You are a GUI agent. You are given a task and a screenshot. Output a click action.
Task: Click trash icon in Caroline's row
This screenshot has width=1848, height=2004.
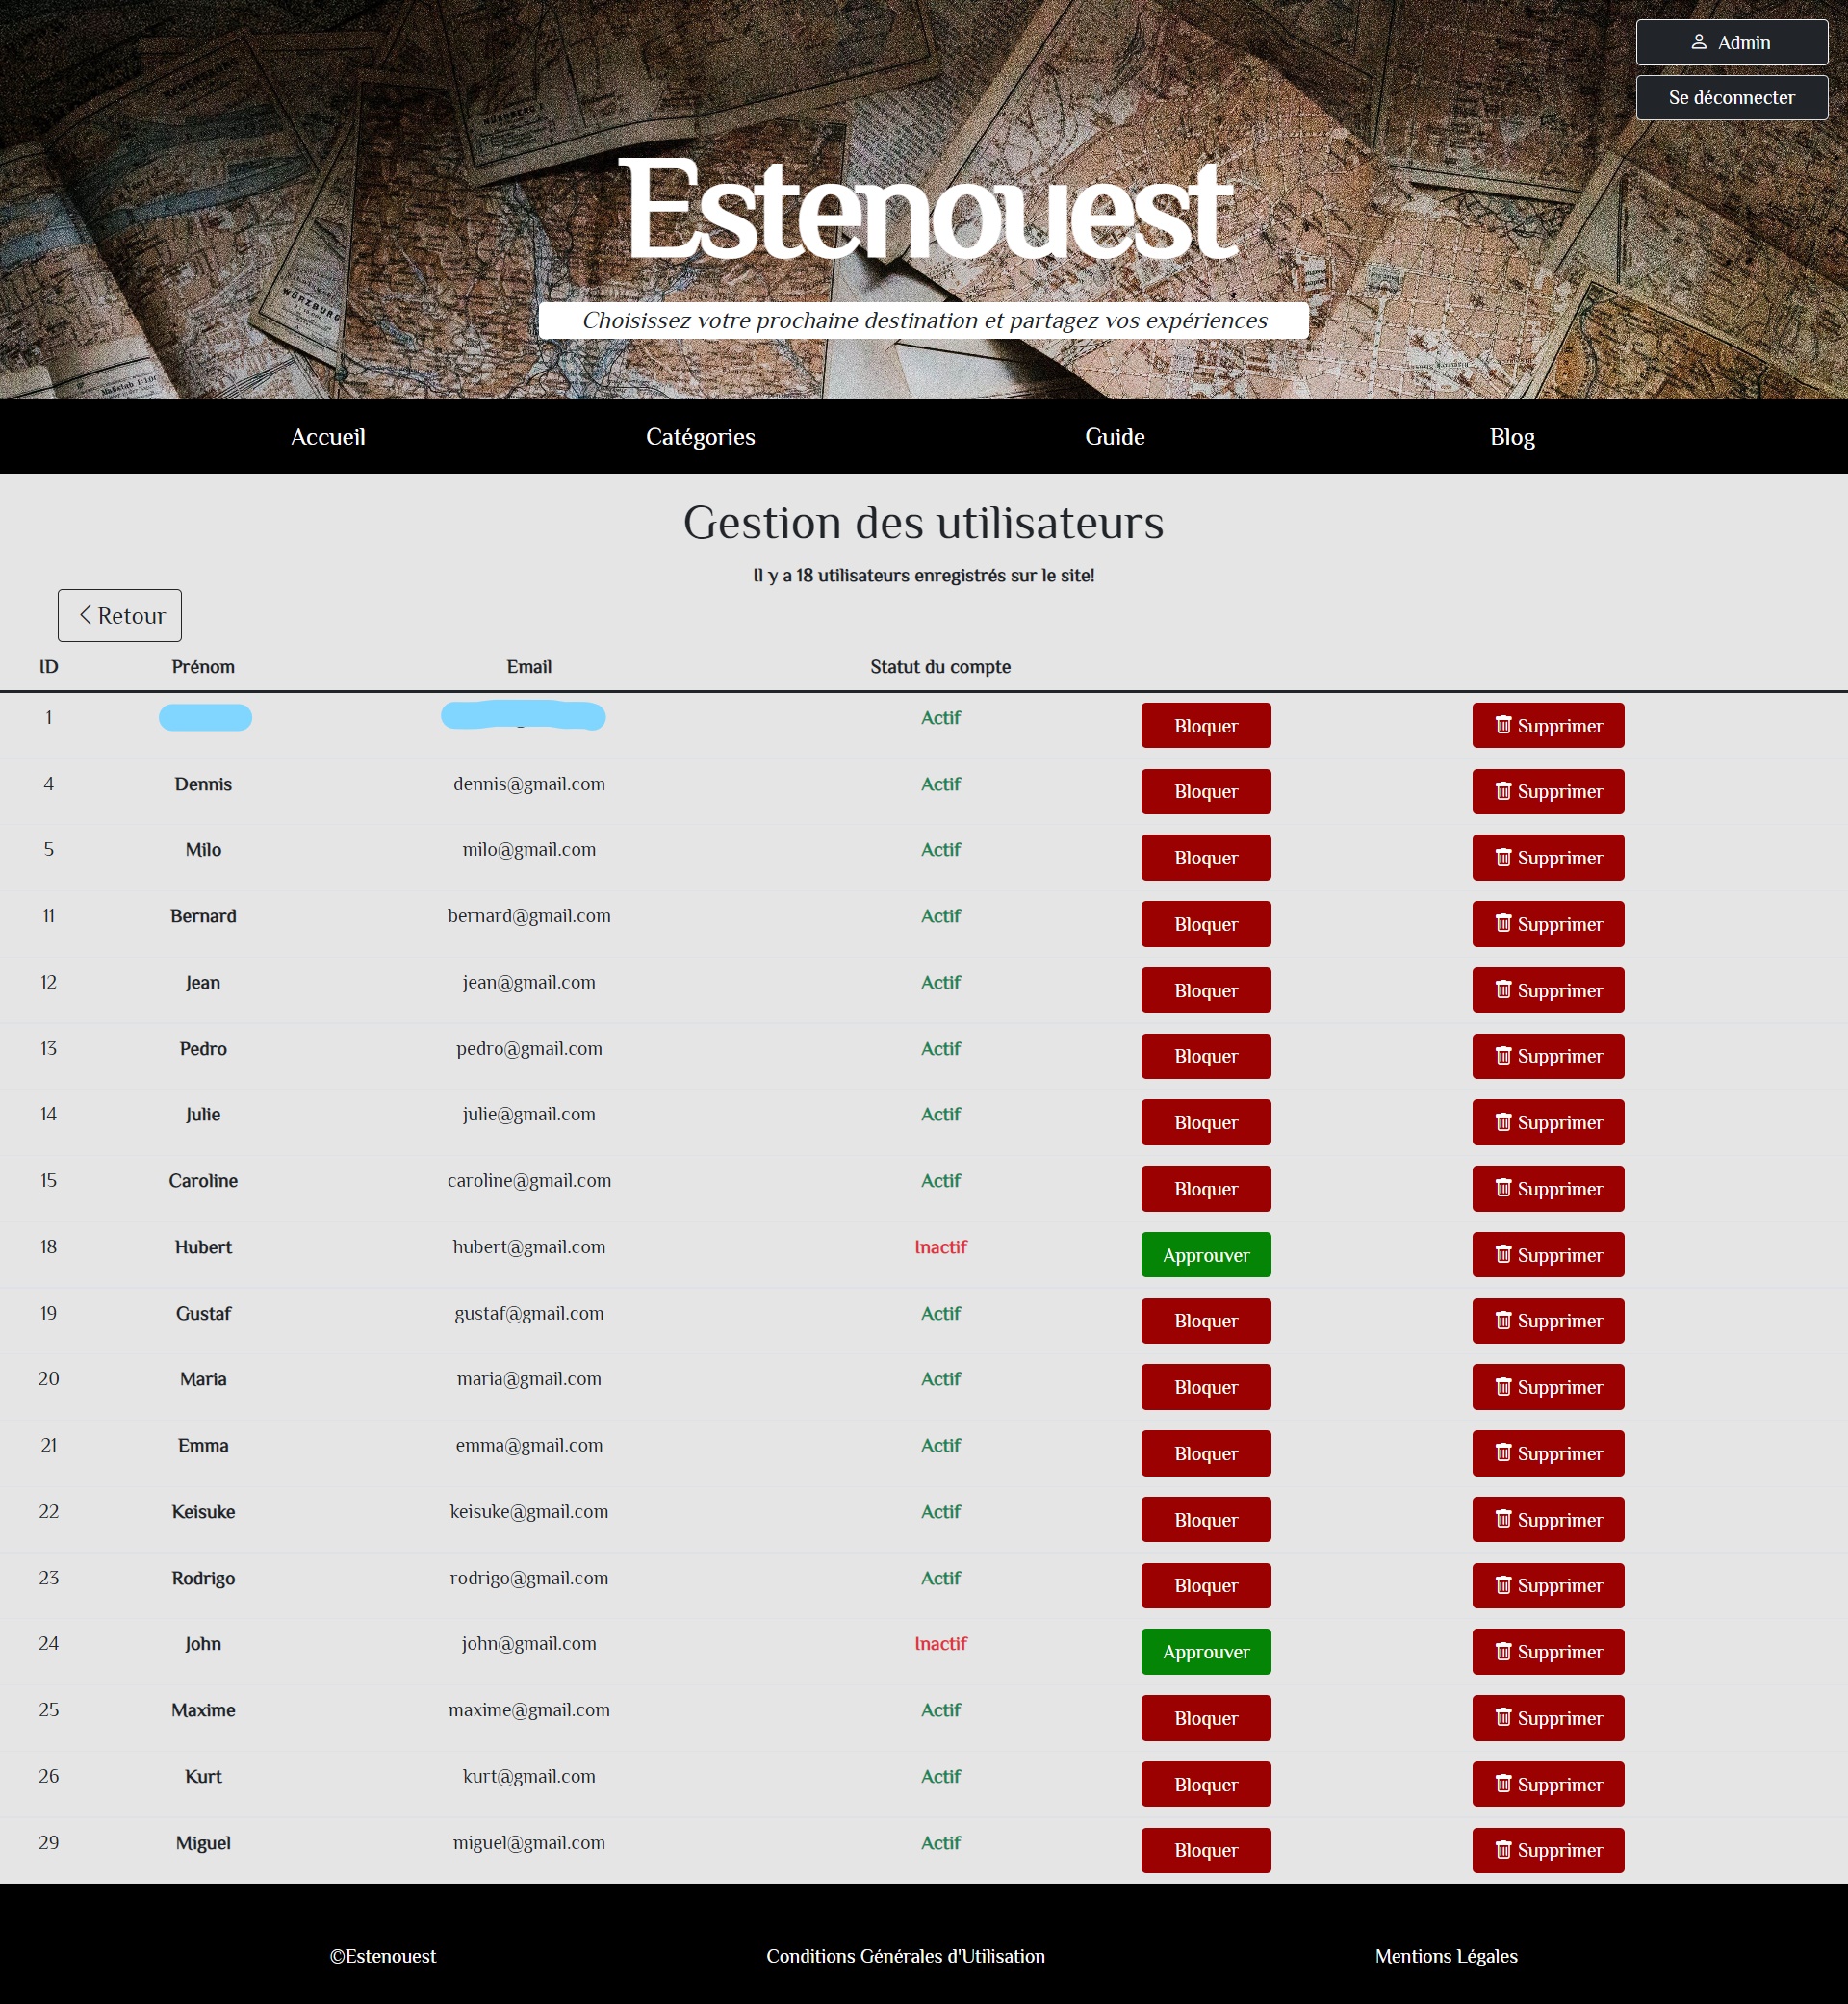pos(1503,1188)
